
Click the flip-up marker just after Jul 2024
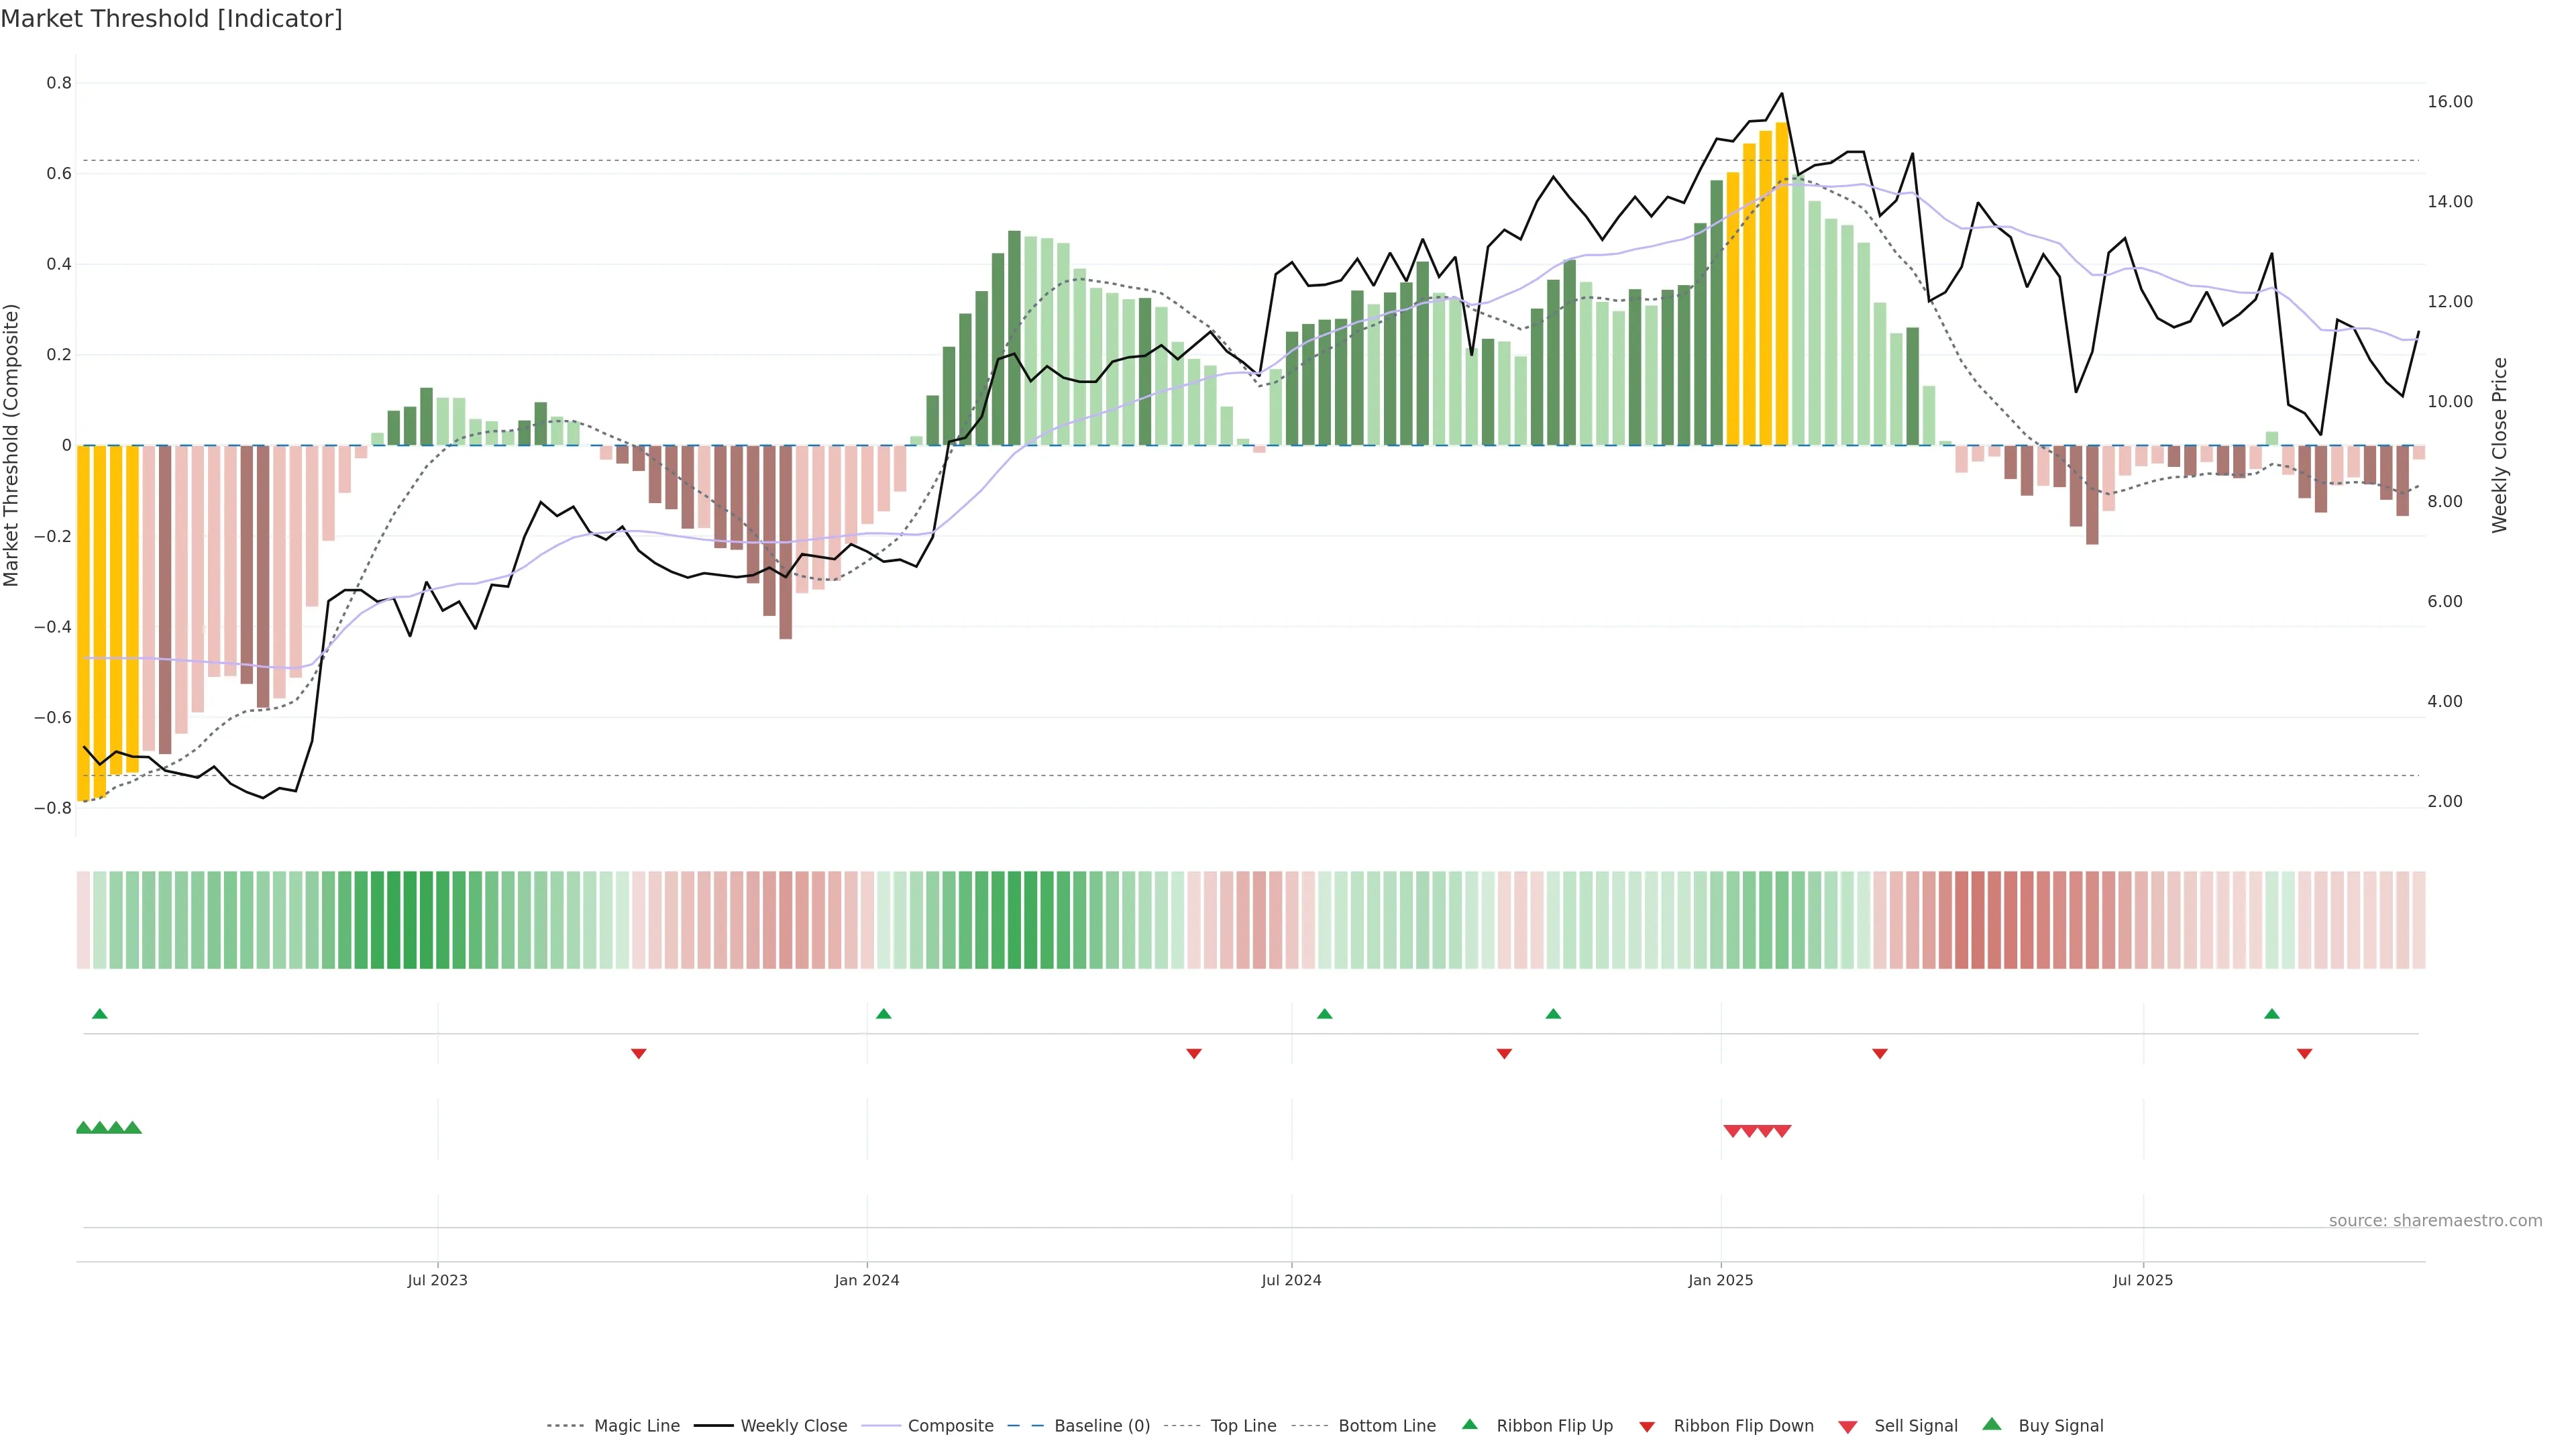[x=1324, y=1014]
